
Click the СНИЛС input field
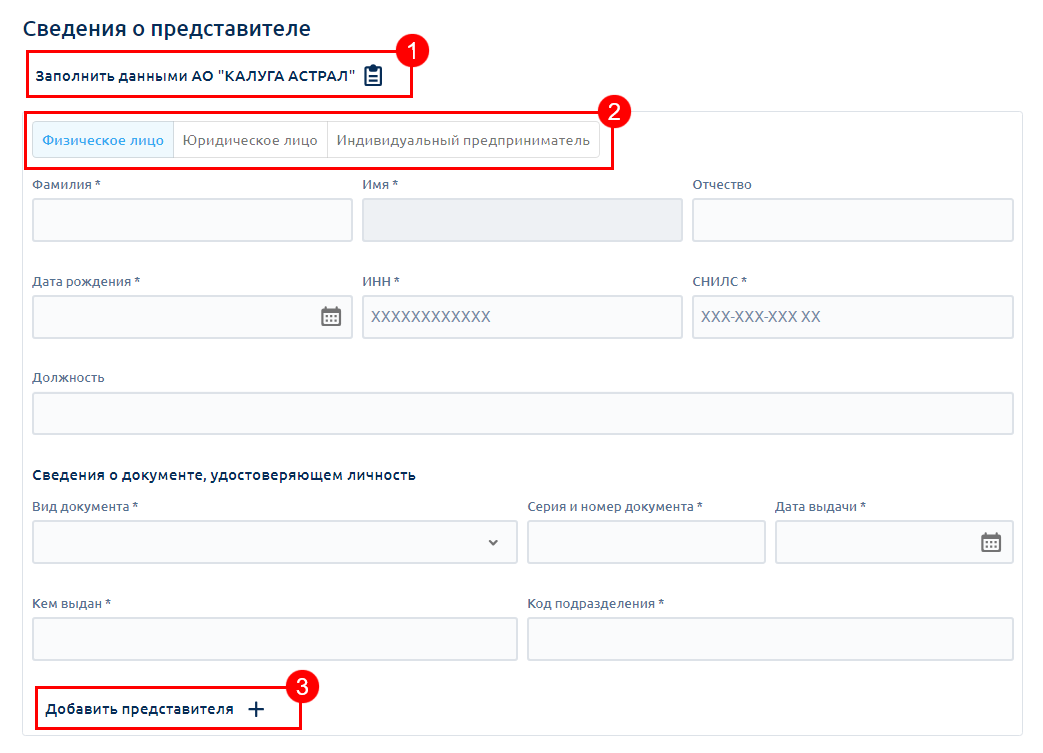coord(852,317)
